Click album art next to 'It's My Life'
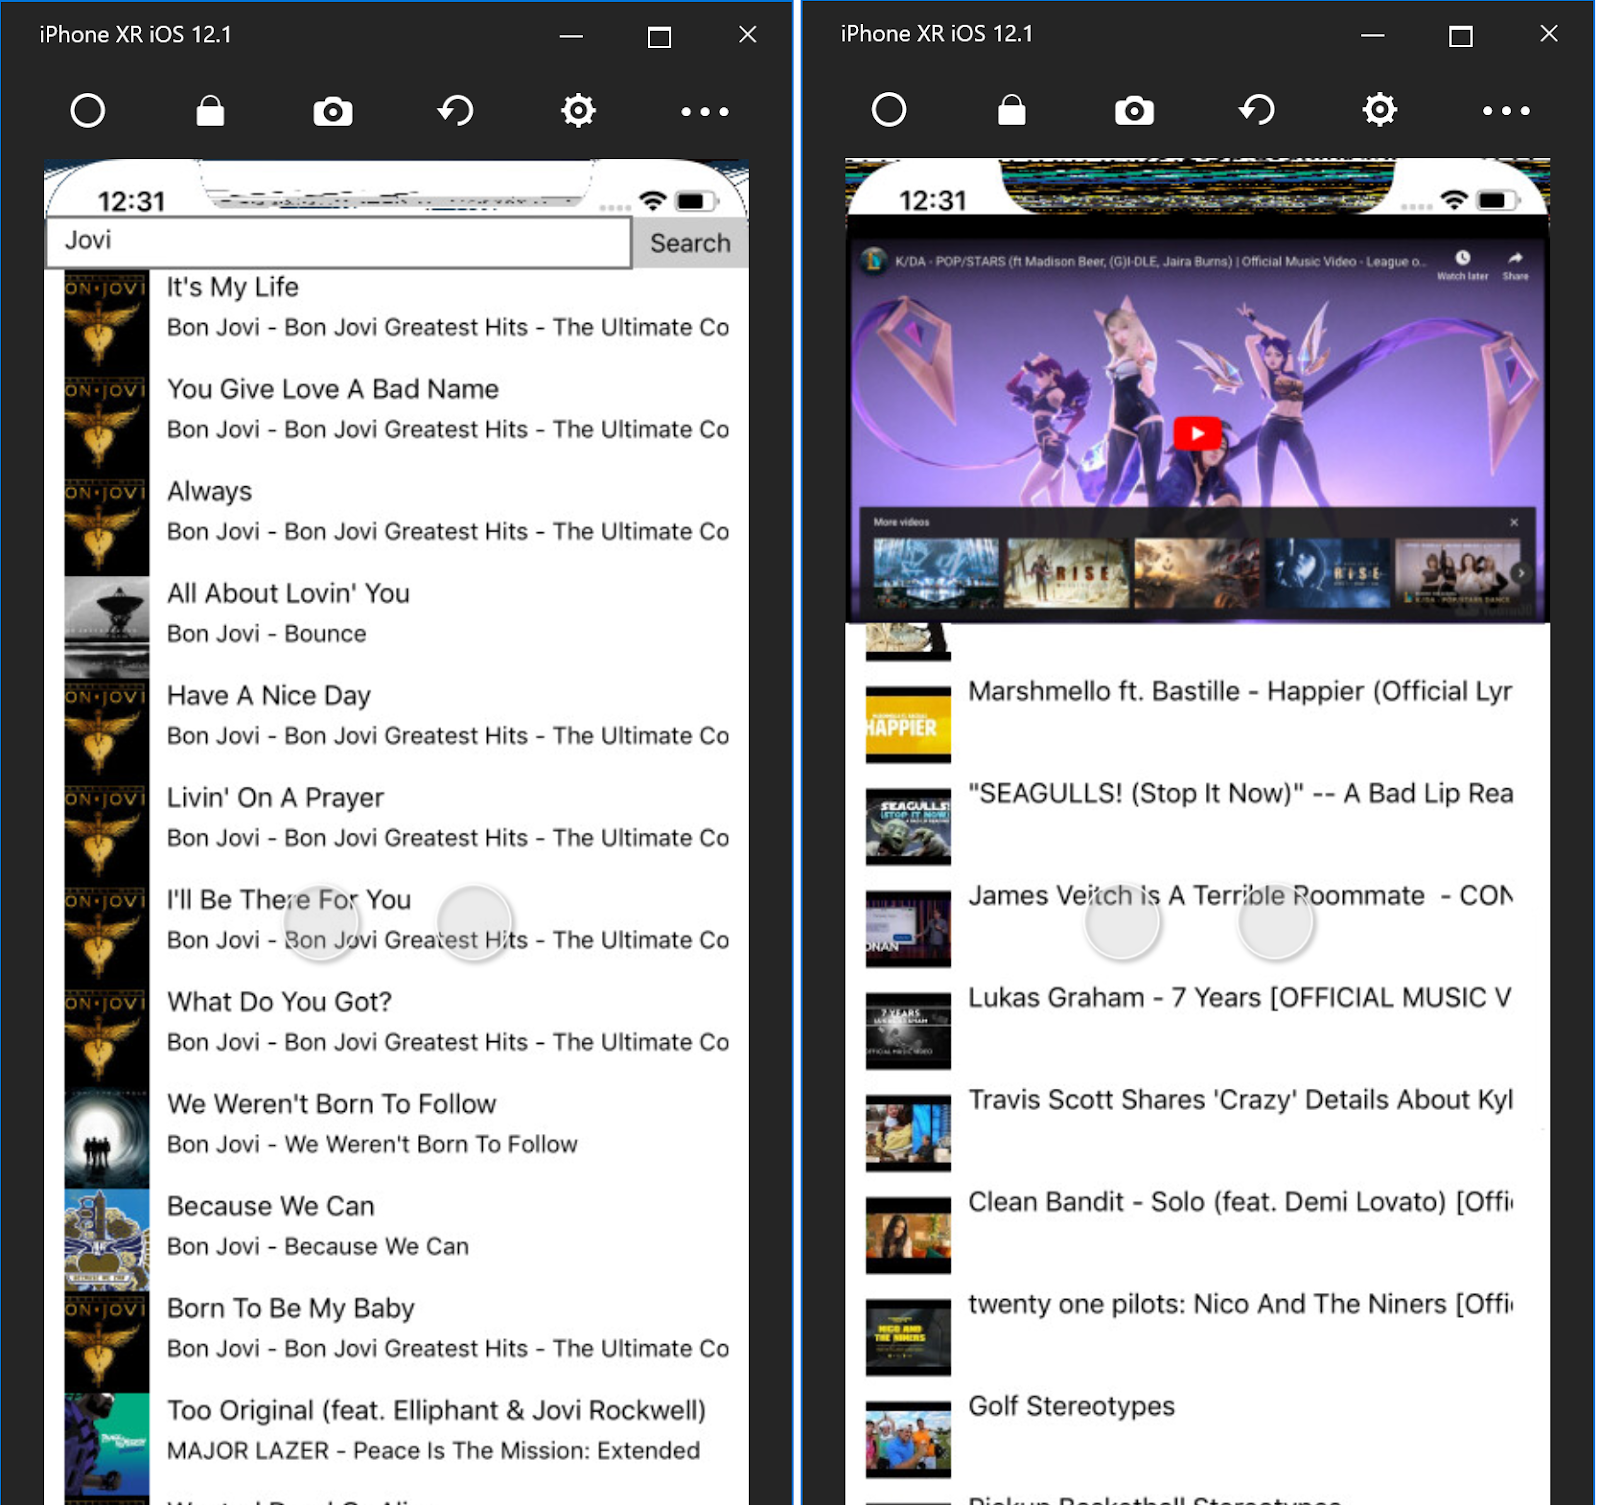 [x=107, y=320]
